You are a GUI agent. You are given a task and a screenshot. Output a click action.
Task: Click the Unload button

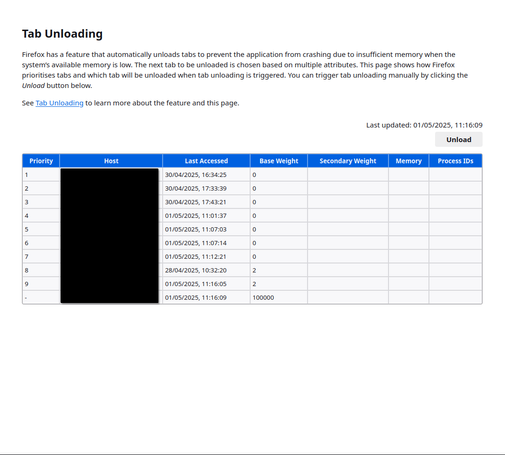click(458, 139)
